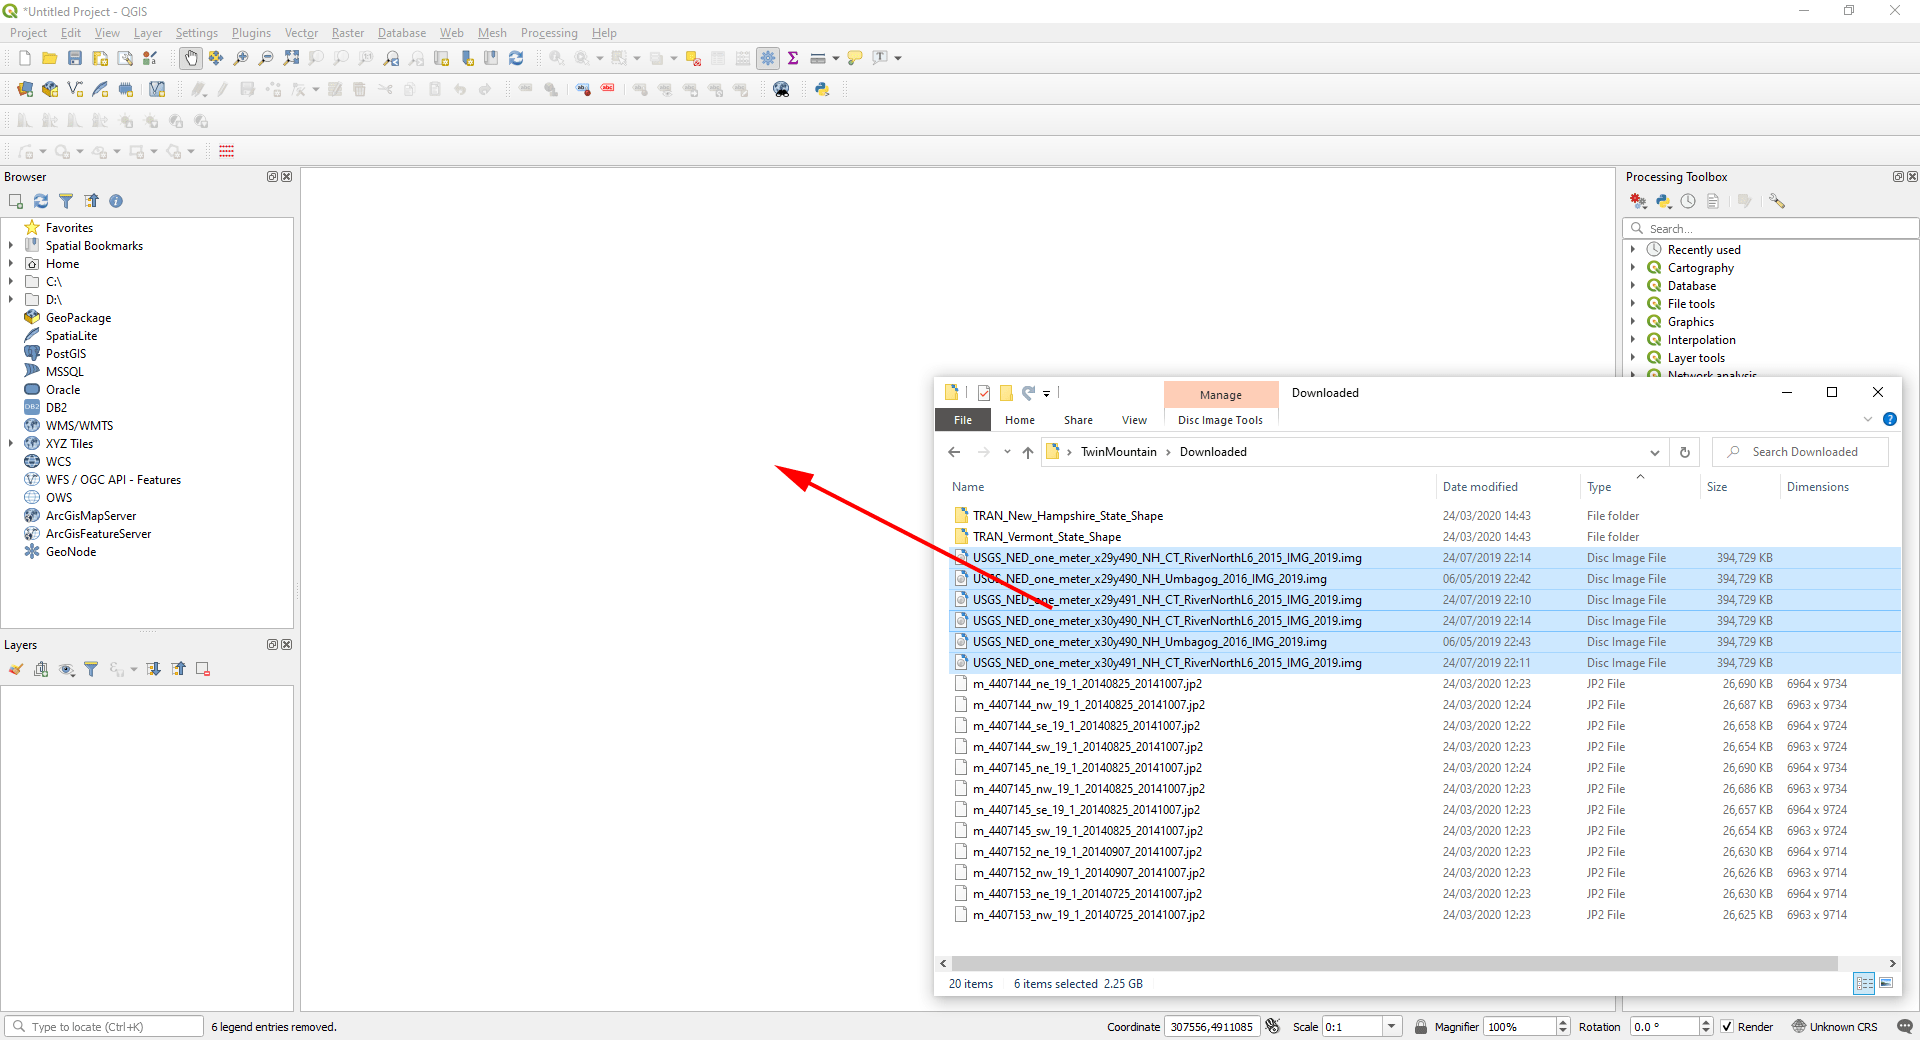This screenshot has height=1040, width=1920.
Task: Zoom to full extent of the map
Action: (x=291, y=58)
